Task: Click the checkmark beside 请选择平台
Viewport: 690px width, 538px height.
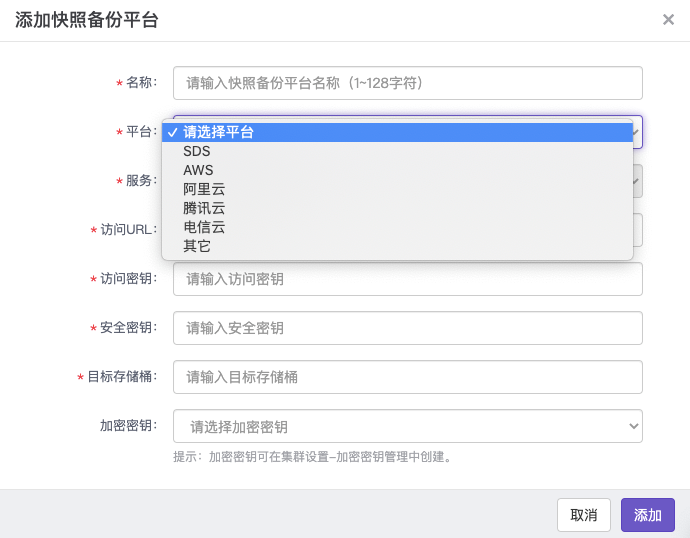Action: [172, 132]
